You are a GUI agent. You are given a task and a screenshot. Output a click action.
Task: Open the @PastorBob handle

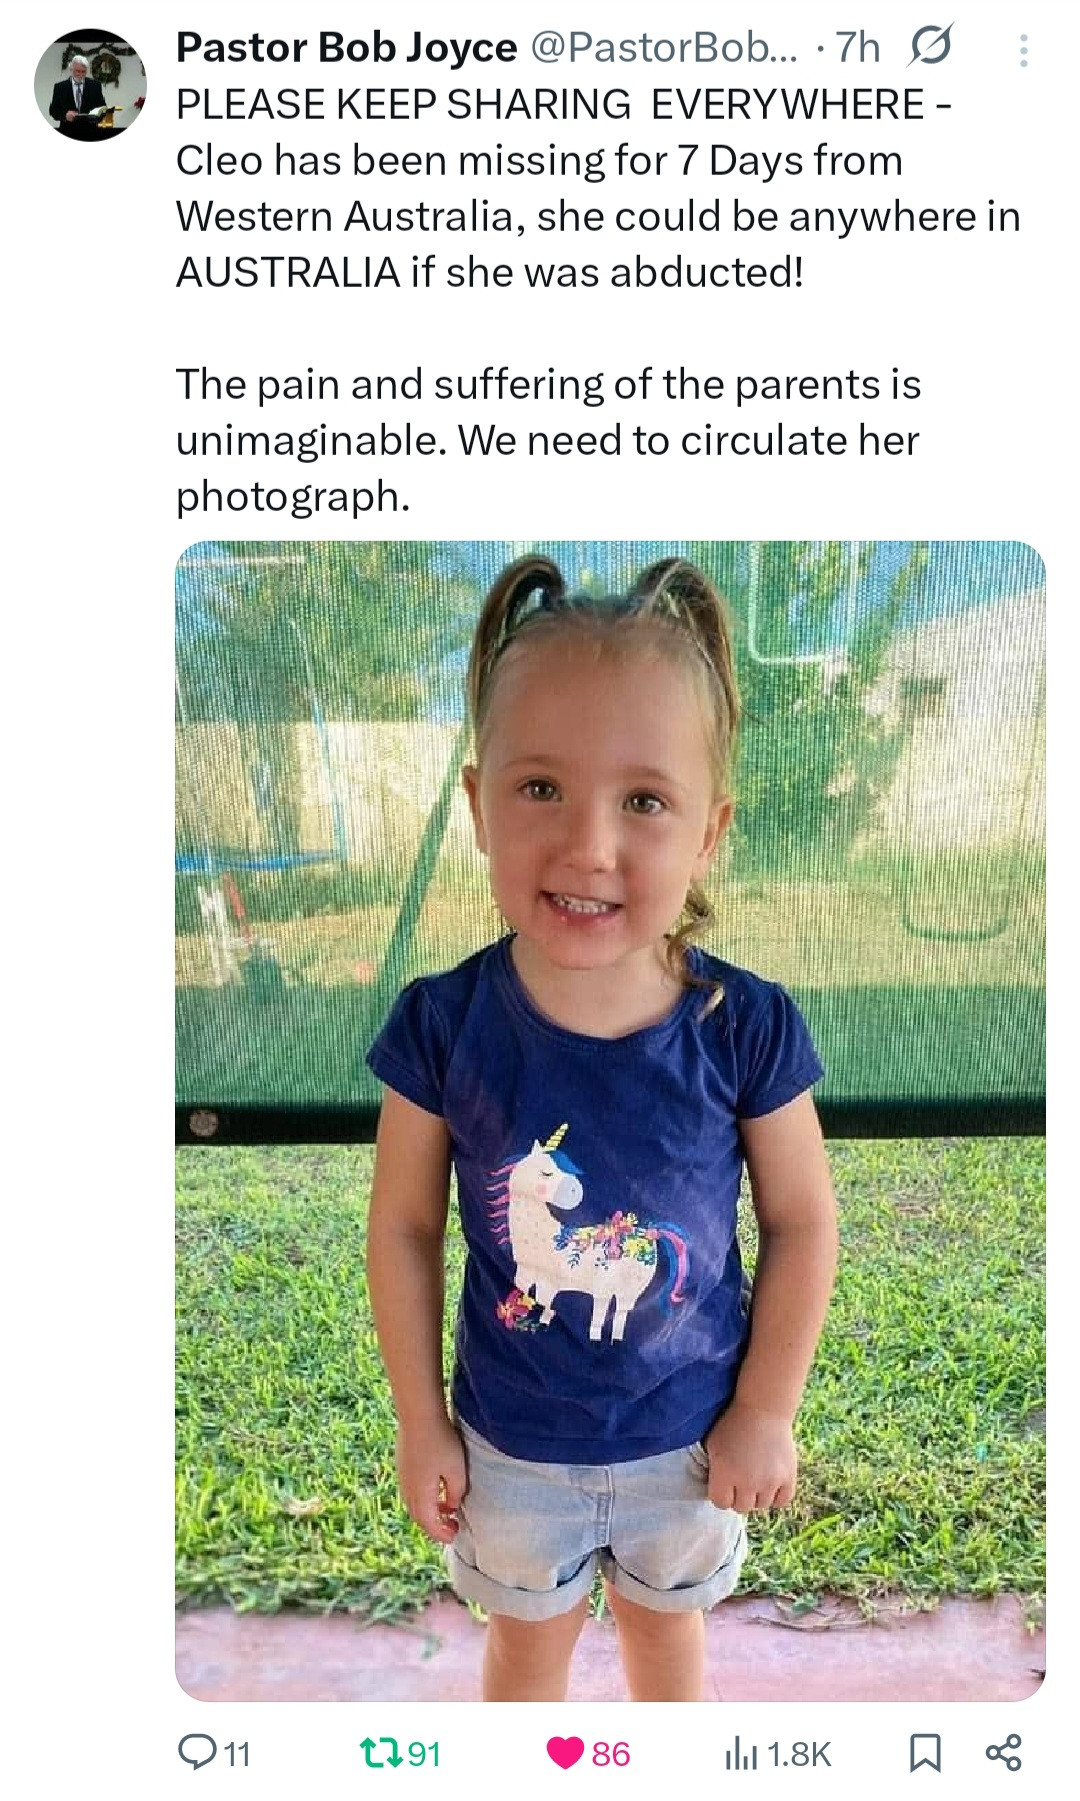663,47
